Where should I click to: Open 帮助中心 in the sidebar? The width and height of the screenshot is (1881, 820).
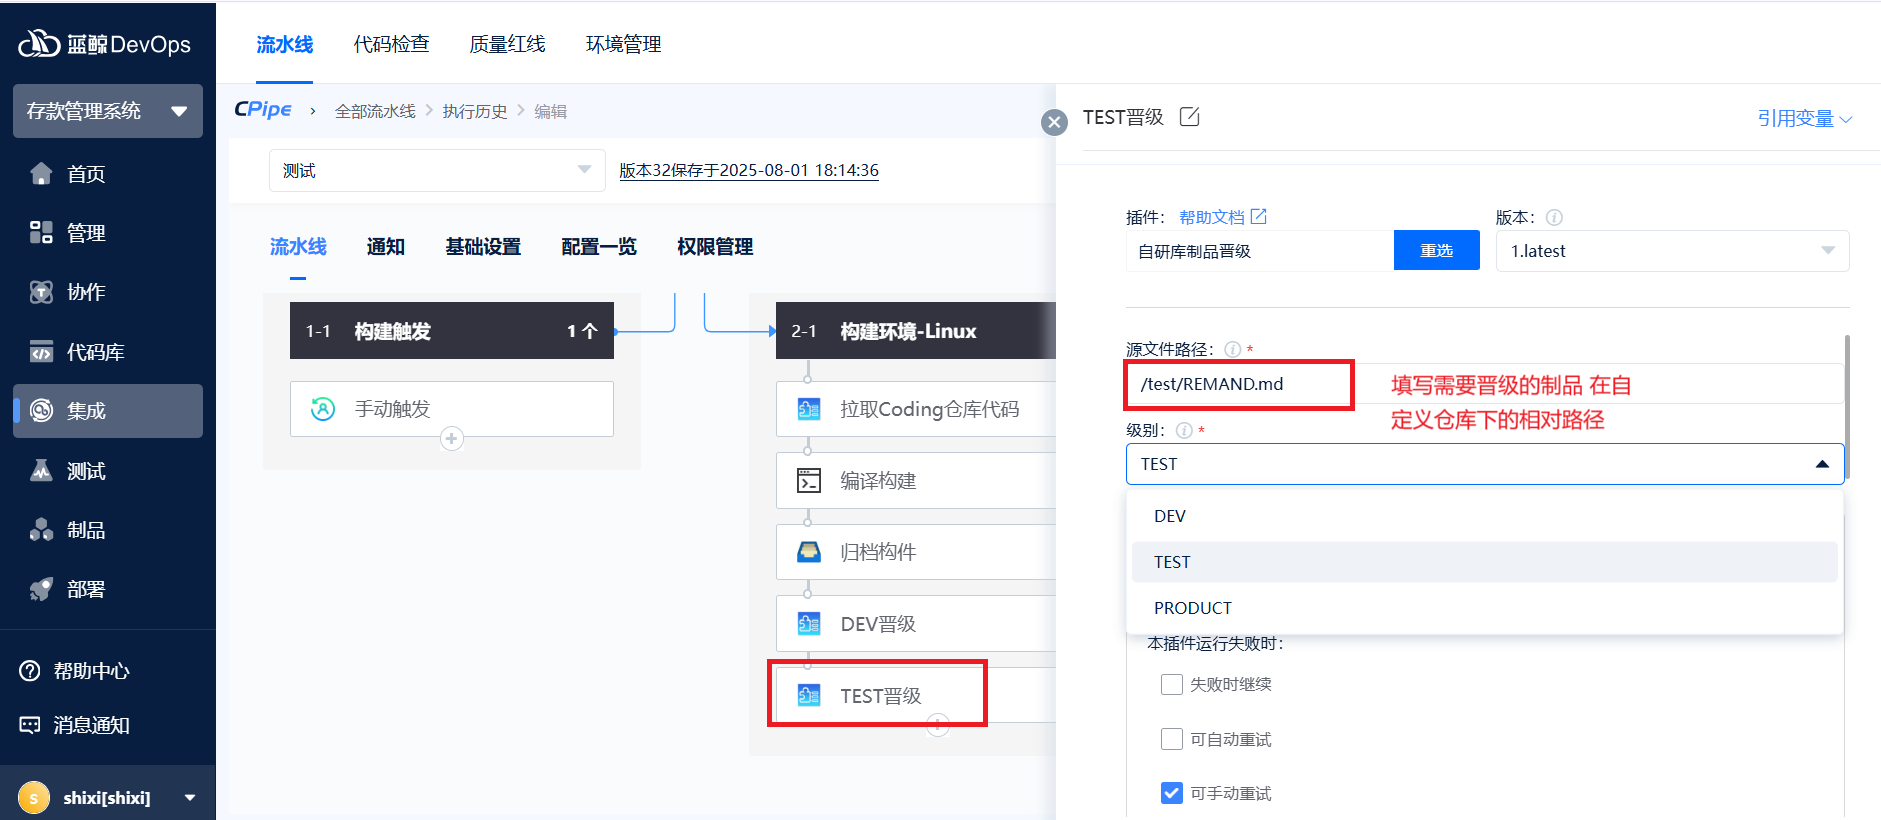pos(90,671)
